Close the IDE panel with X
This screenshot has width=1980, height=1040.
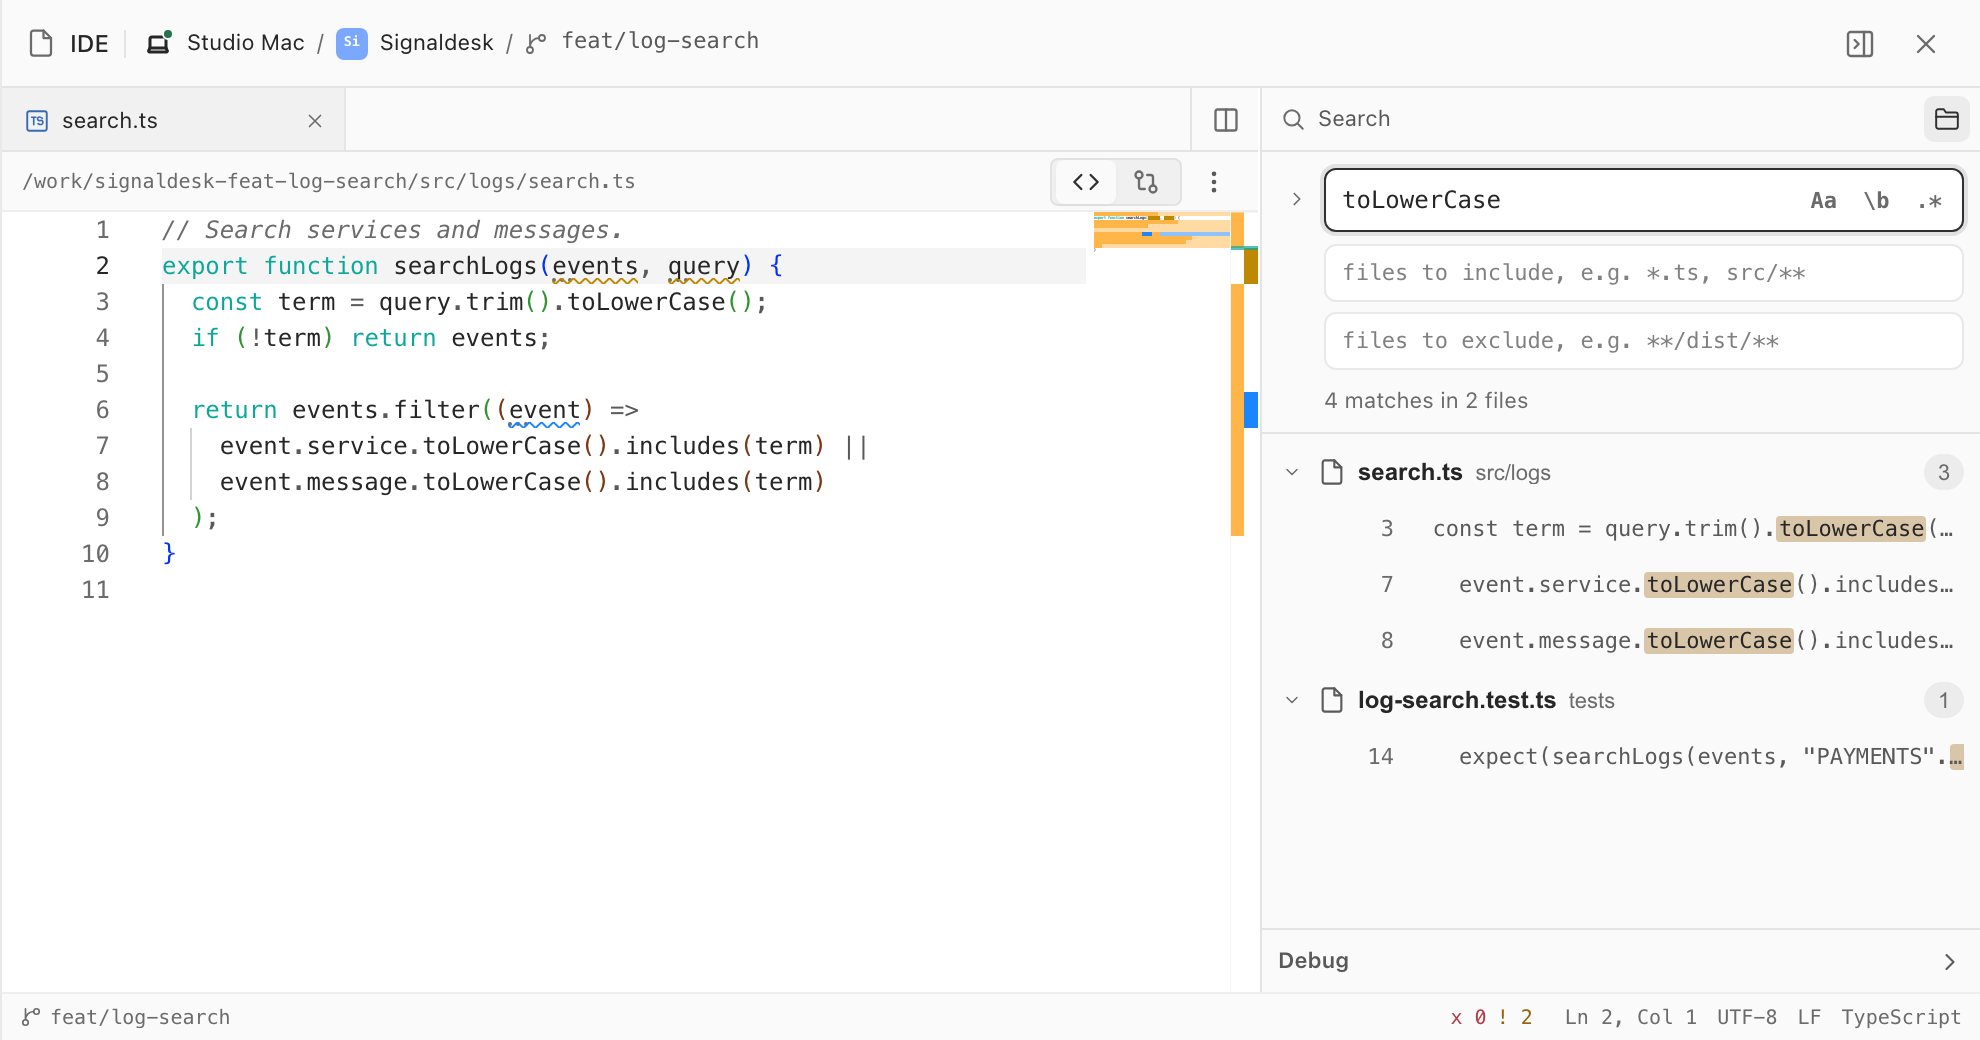pyautogui.click(x=1926, y=44)
